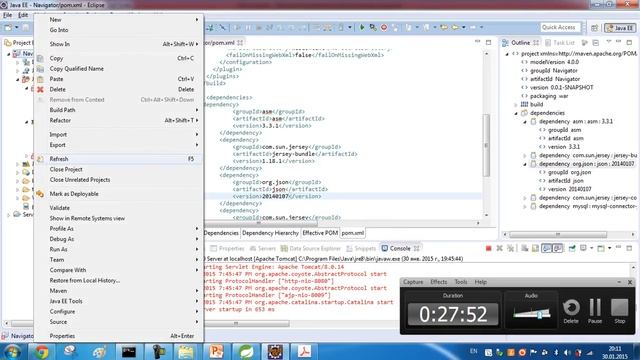Click the Open Perspective icon
Screen dimensions: 640x360
click(x=595, y=28)
